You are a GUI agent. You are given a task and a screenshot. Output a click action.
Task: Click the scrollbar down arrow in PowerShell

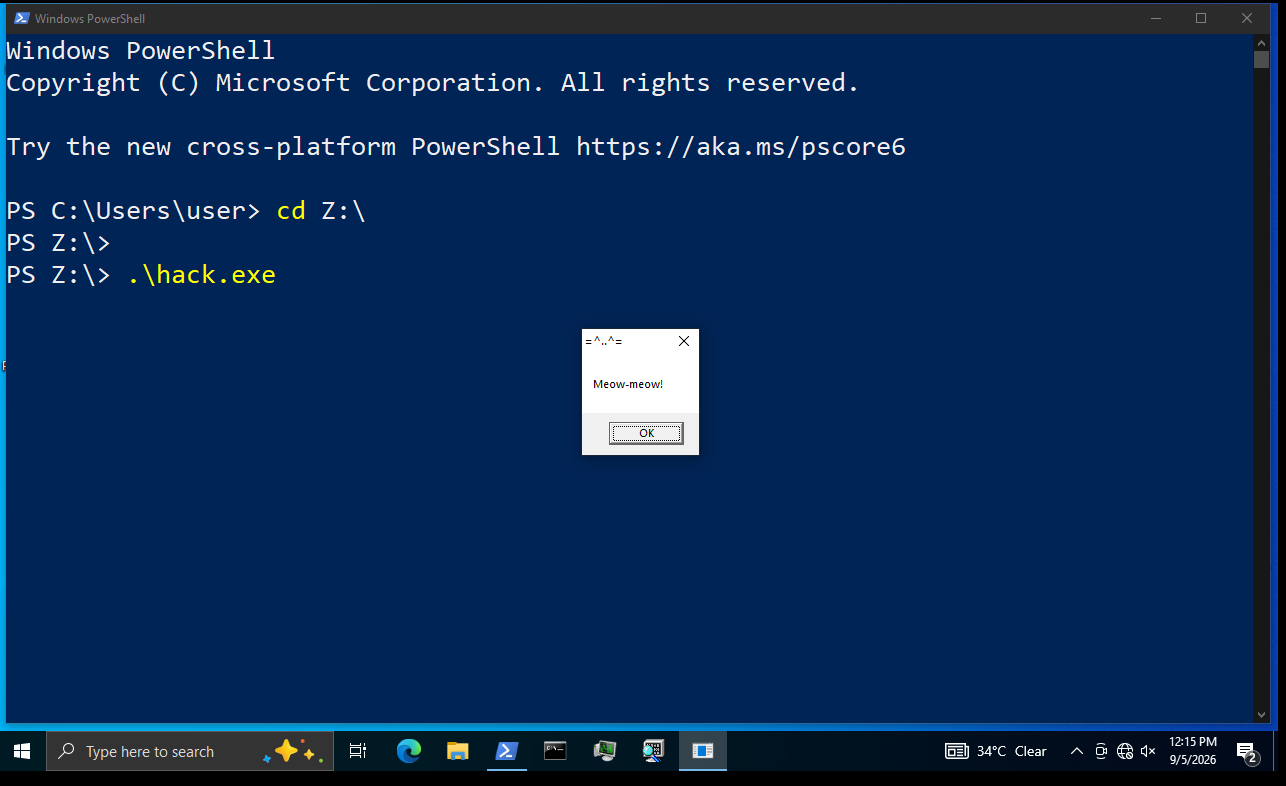click(x=1261, y=714)
